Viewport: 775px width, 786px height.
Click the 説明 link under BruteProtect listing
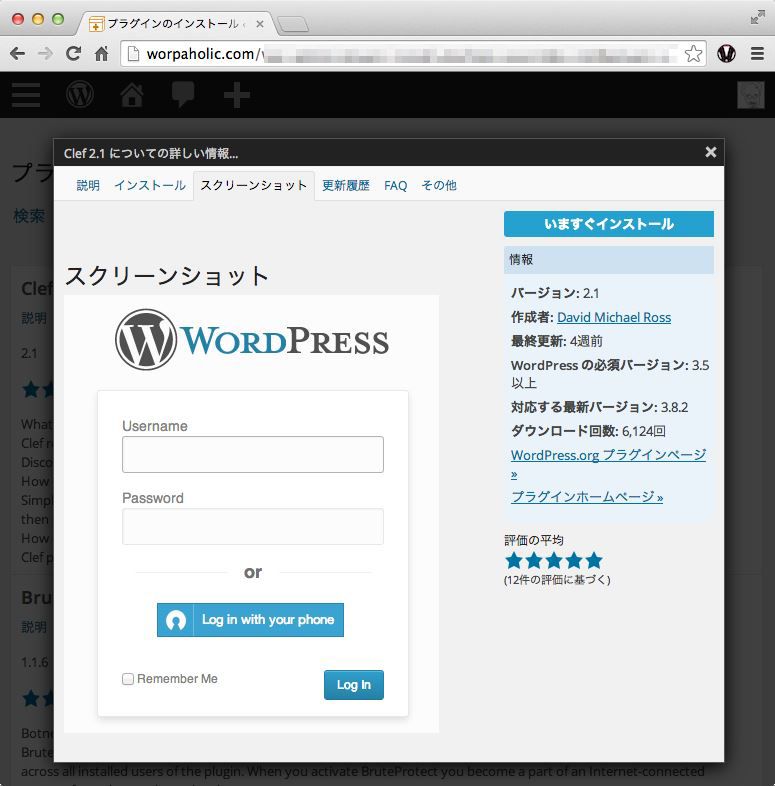(34, 627)
